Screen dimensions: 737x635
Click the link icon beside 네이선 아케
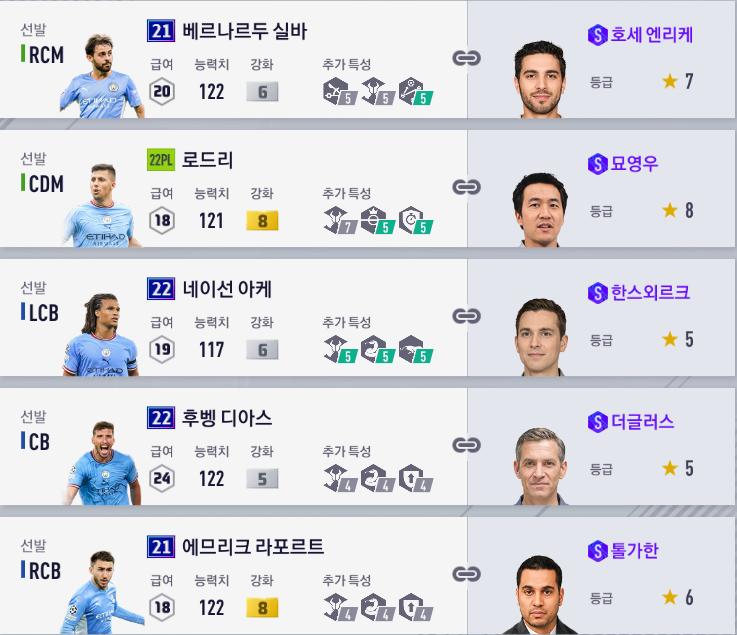tap(466, 316)
